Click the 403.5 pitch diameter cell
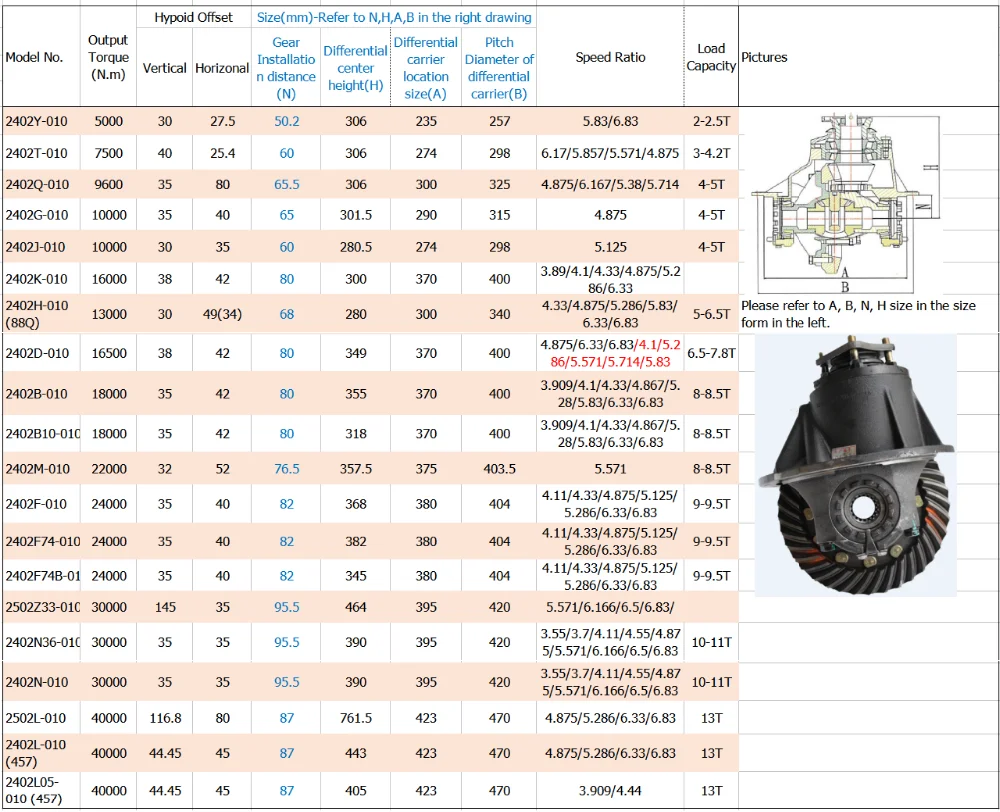The image size is (1000, 812). [499, 468]
